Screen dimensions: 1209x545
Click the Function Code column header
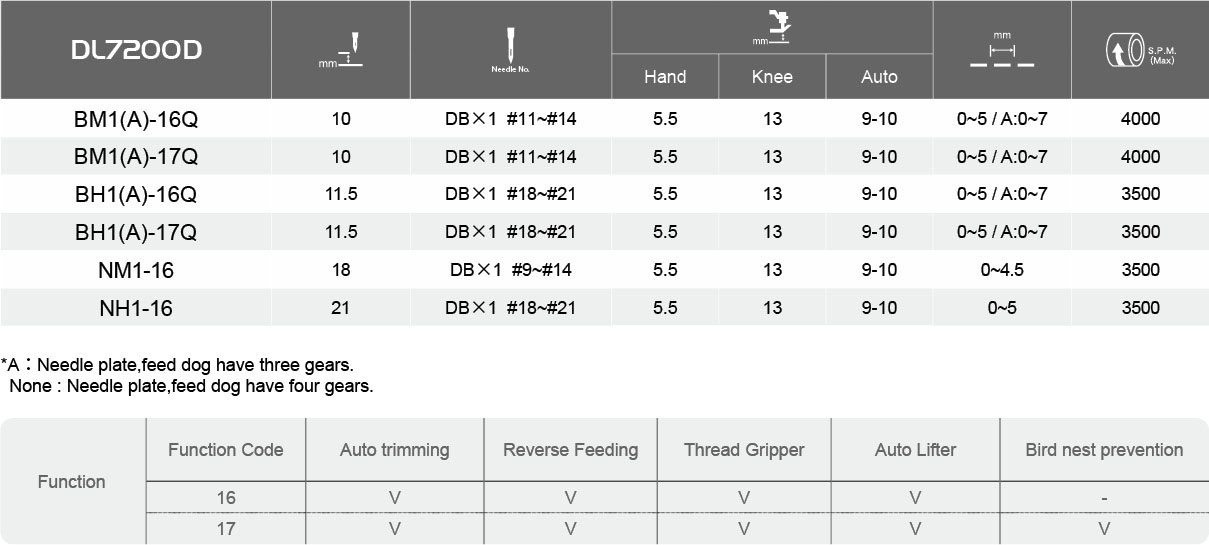click(x=226, y=450)
